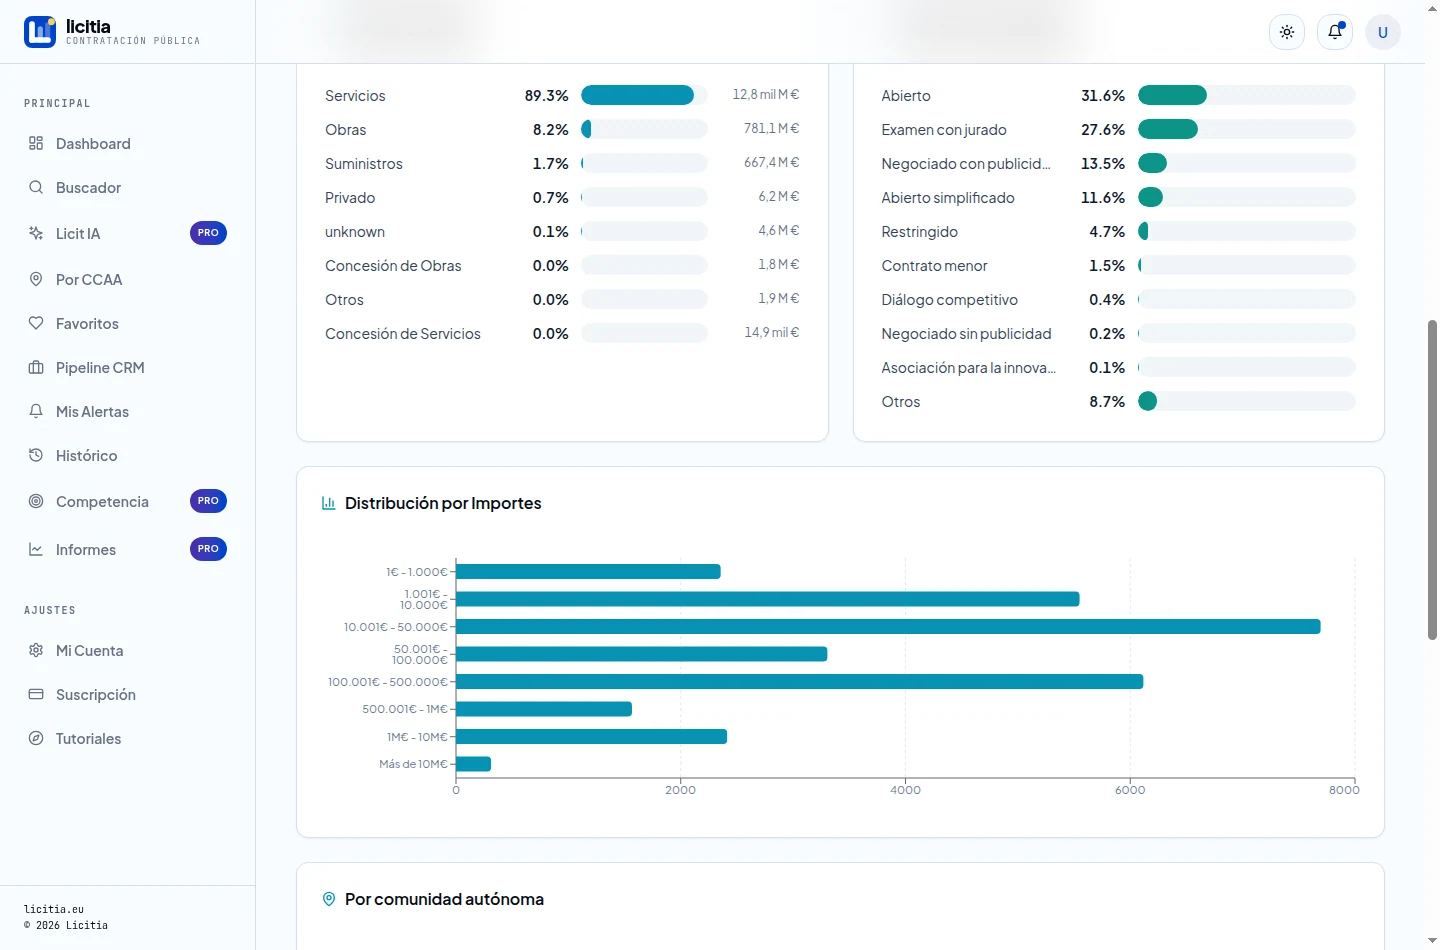Go to Mis Alertas
Viewport: 1440px width, 950px height.
[x=128, y=411]
